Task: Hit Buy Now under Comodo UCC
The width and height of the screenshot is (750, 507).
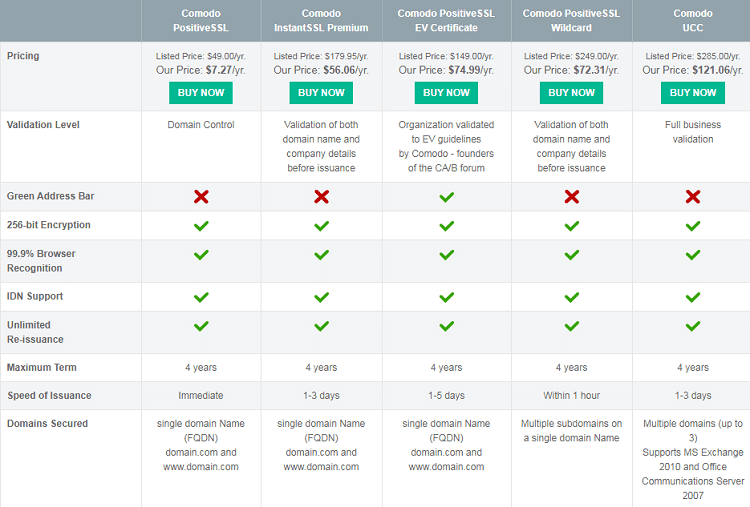Action: tap(692, 93)
